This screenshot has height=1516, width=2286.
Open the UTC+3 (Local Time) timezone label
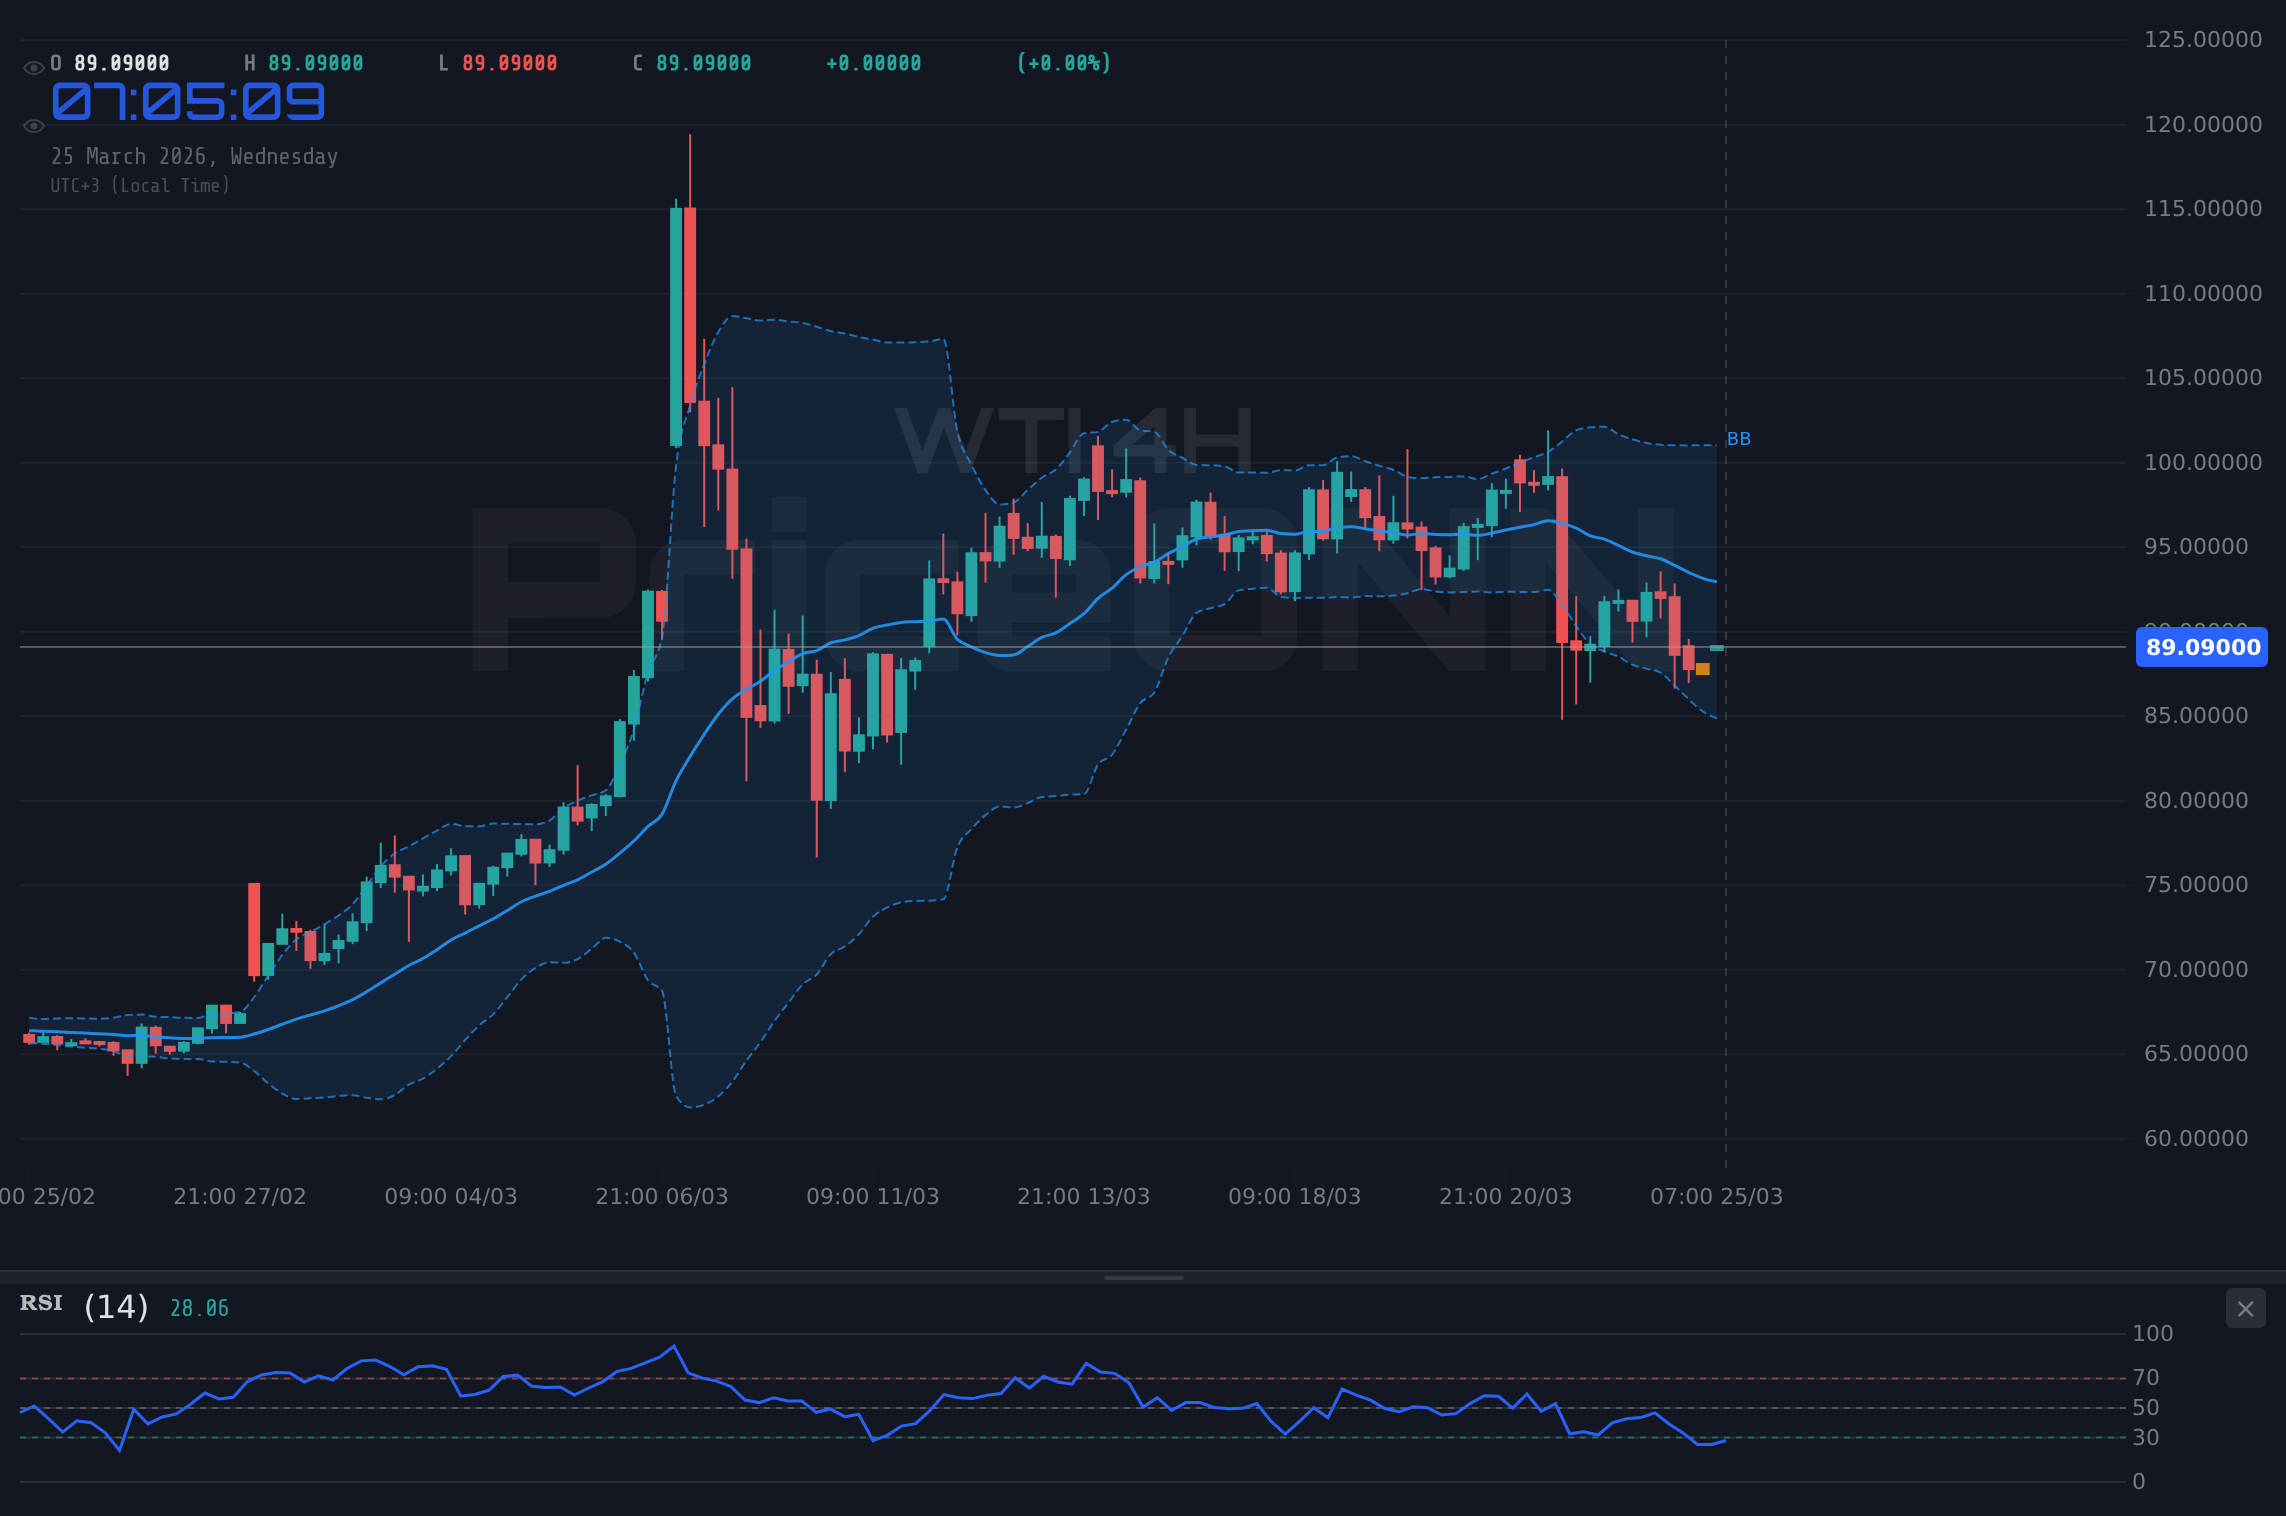click(x=141, y=185)
